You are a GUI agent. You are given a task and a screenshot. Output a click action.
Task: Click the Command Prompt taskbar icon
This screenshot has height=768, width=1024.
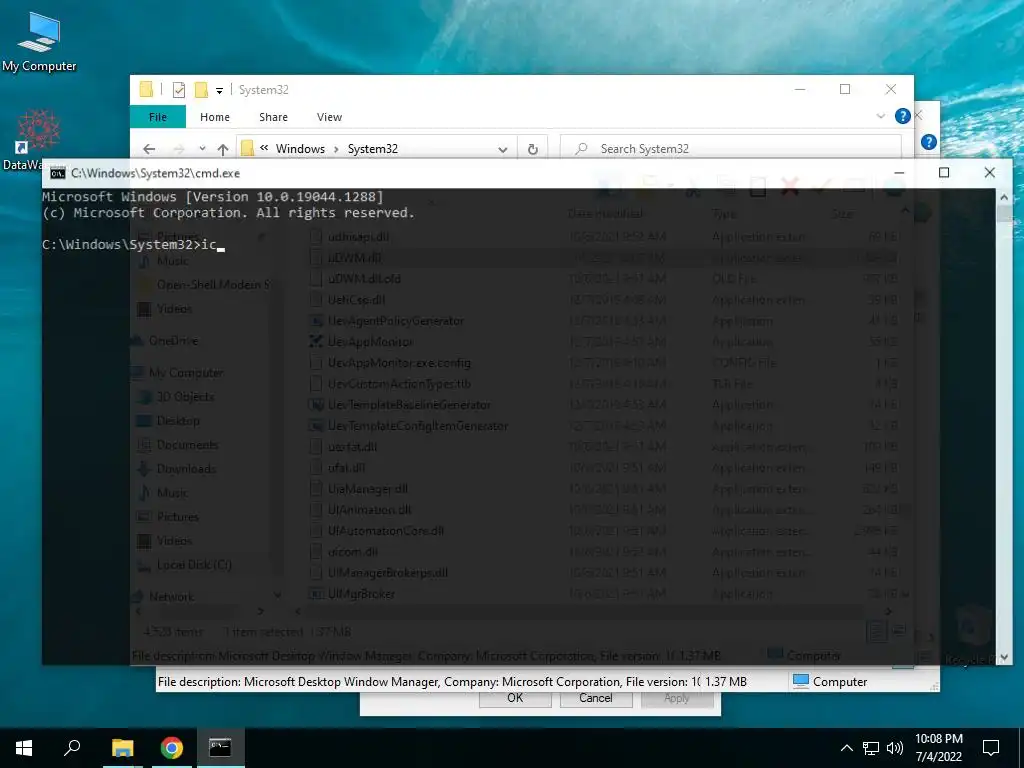point(220,748)
